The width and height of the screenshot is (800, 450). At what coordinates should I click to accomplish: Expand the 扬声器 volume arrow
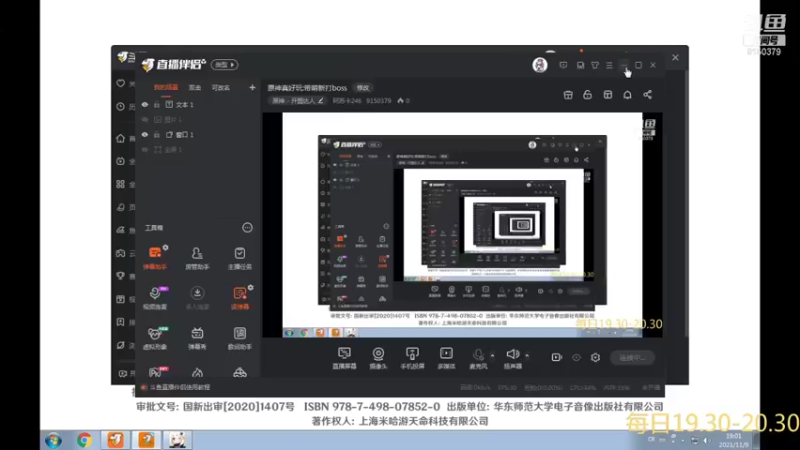click(x=527, y=355)
